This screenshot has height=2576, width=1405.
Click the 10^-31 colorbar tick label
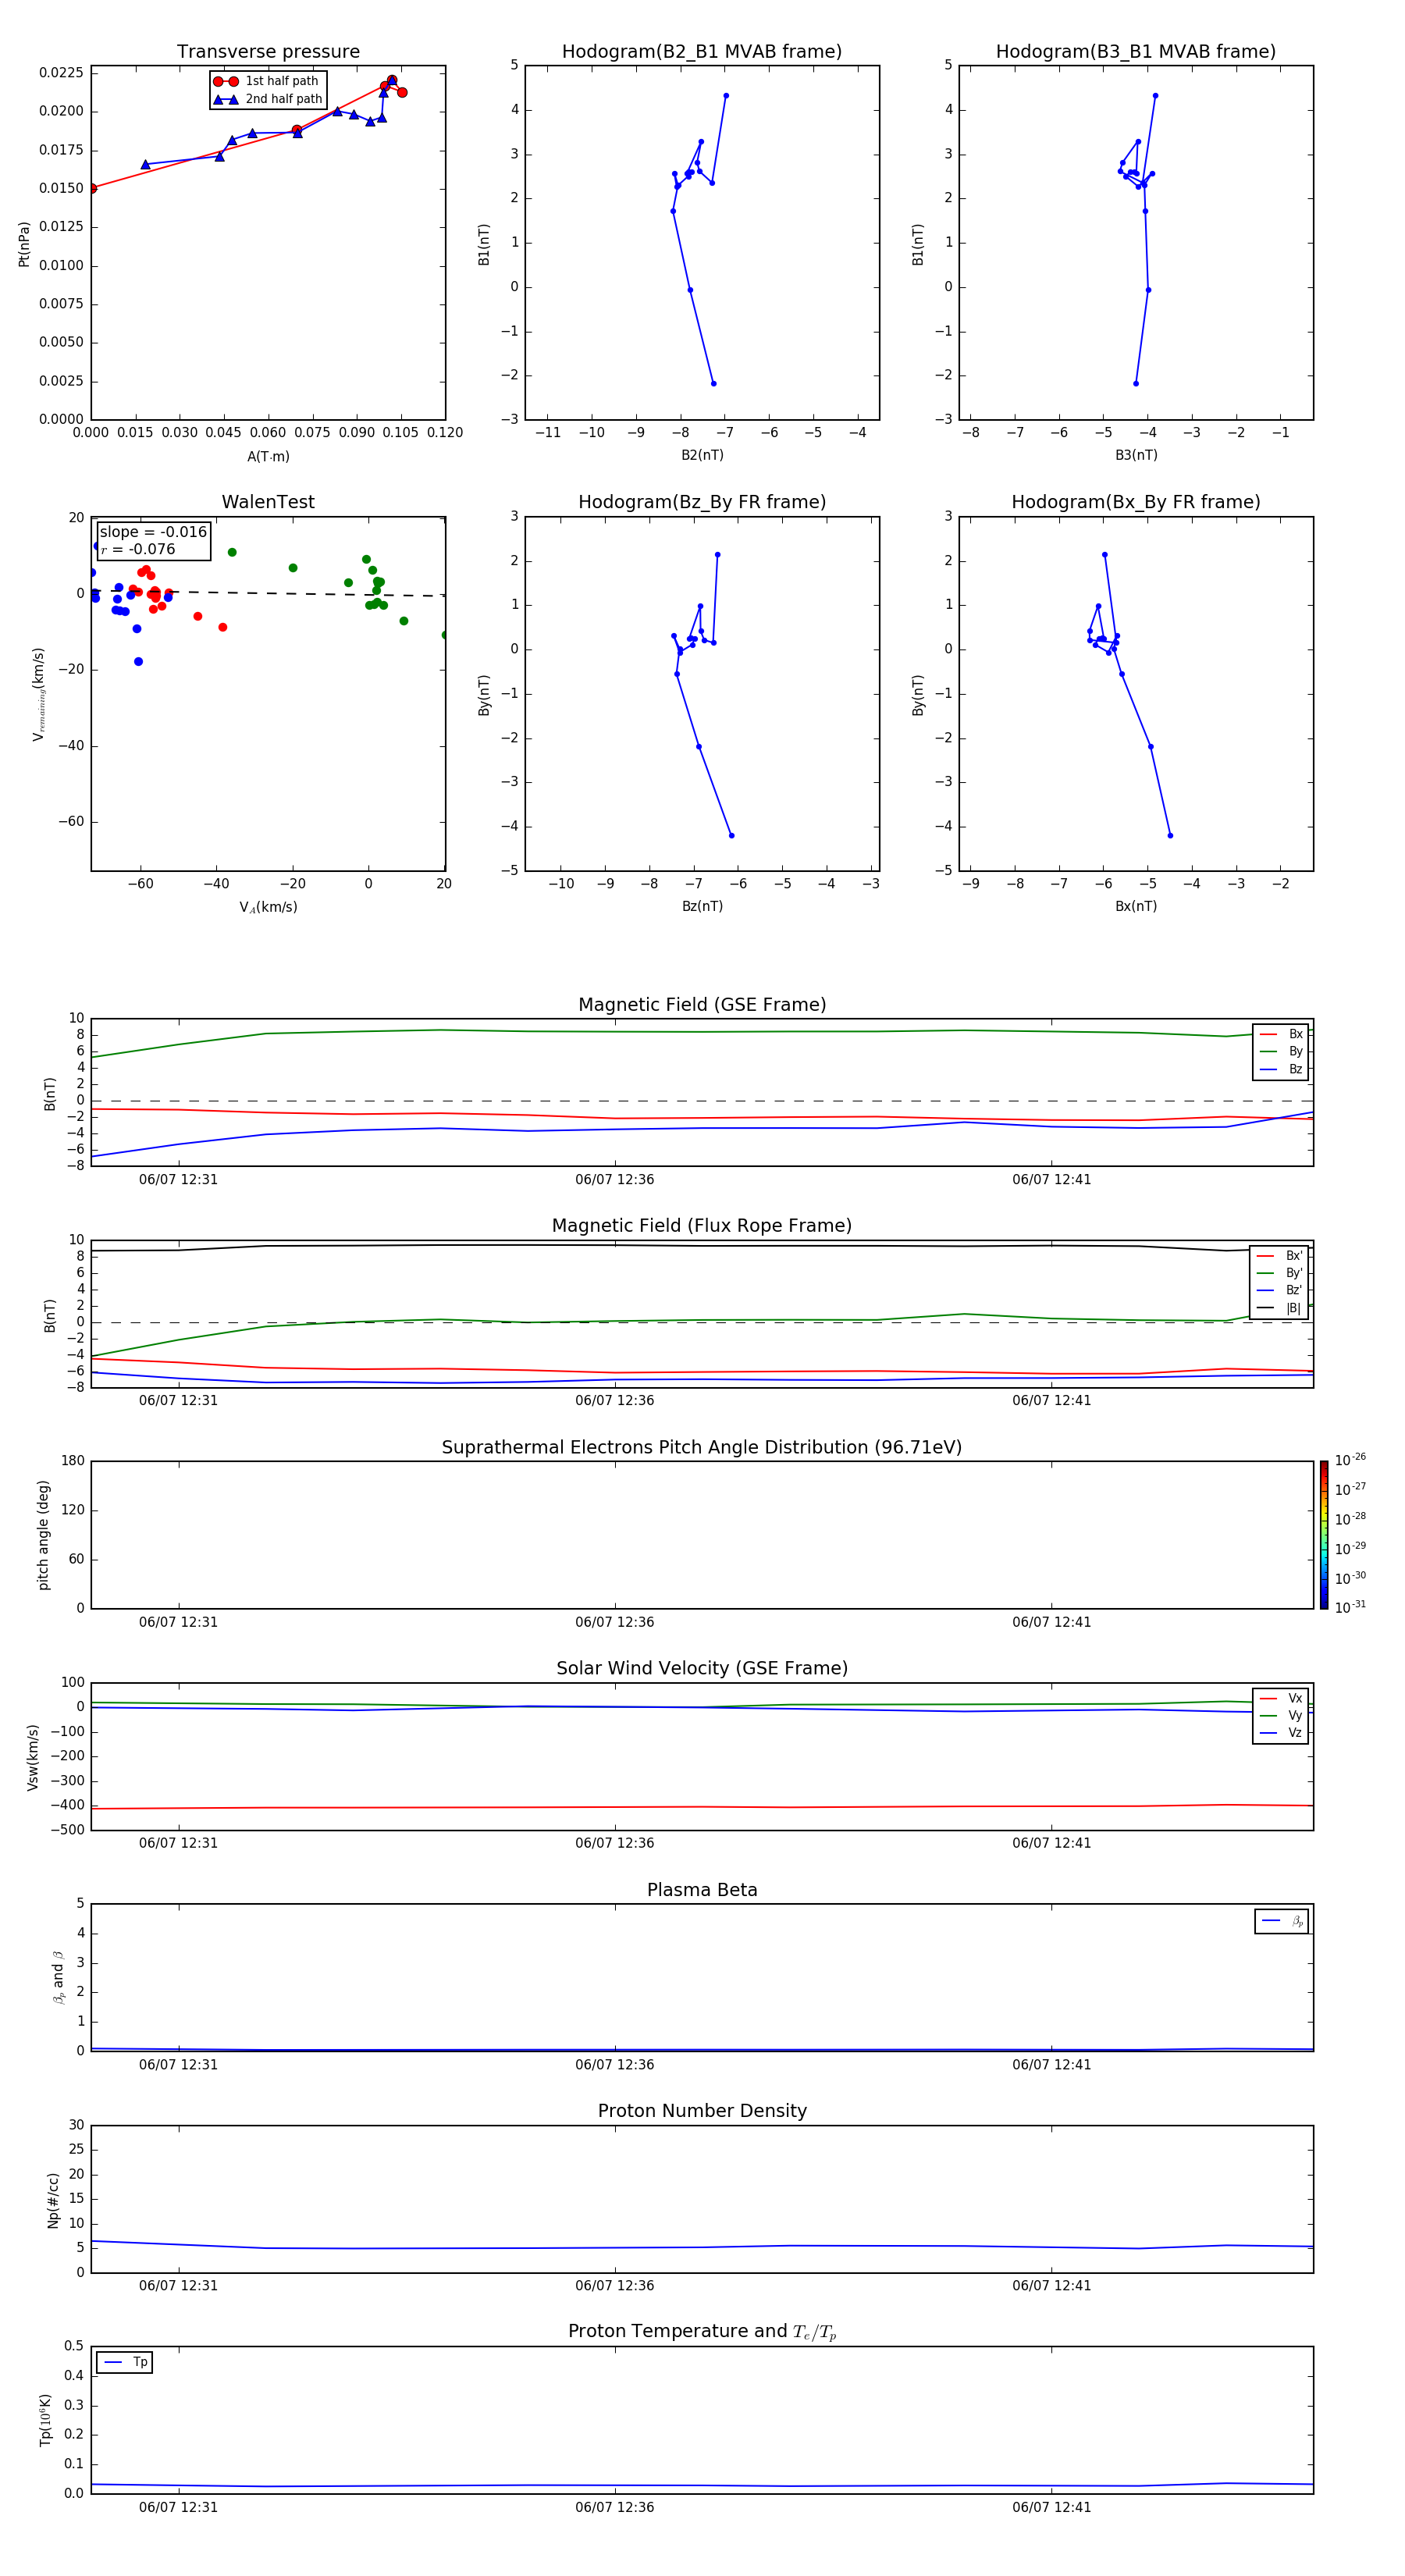pyautogui.click(x=1350, y=1607)
